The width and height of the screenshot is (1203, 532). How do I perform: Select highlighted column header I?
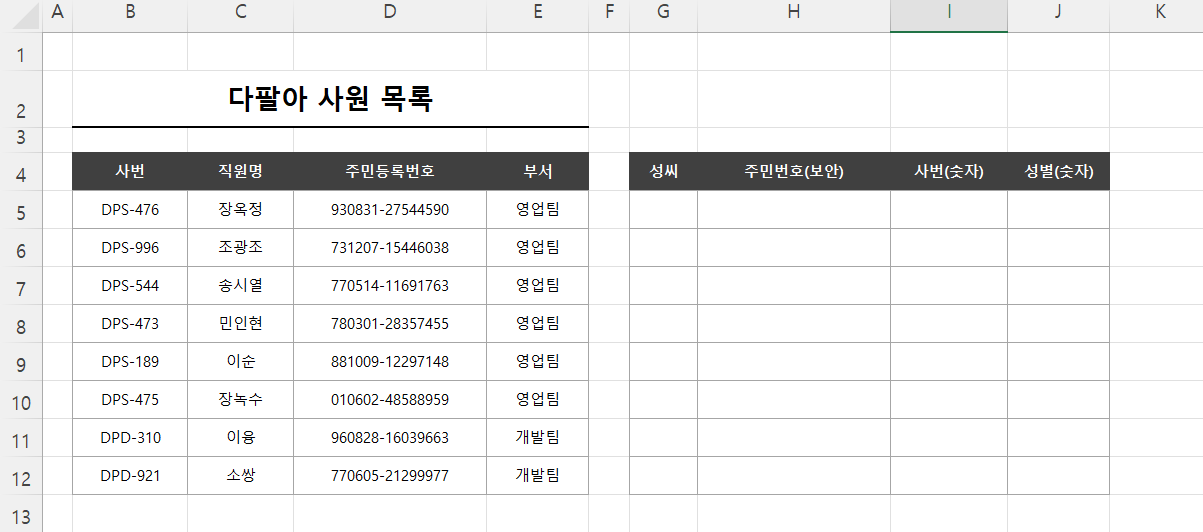pos(949,16)
